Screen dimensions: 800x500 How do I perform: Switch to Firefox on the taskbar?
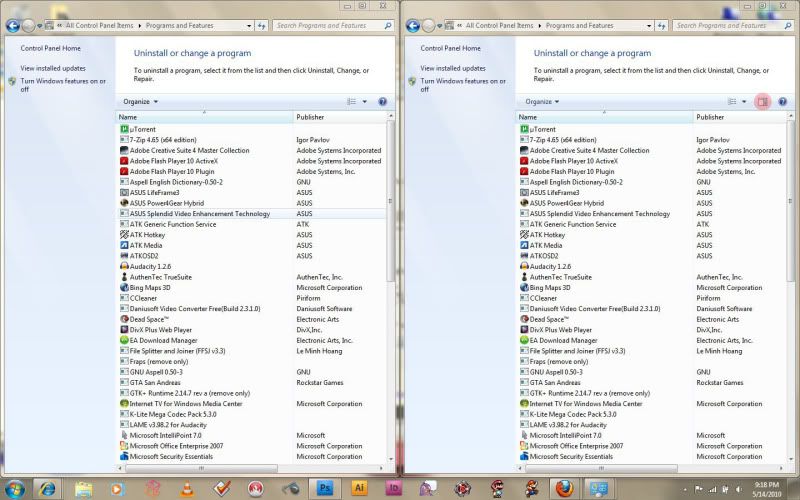click(x=564, y=488)
